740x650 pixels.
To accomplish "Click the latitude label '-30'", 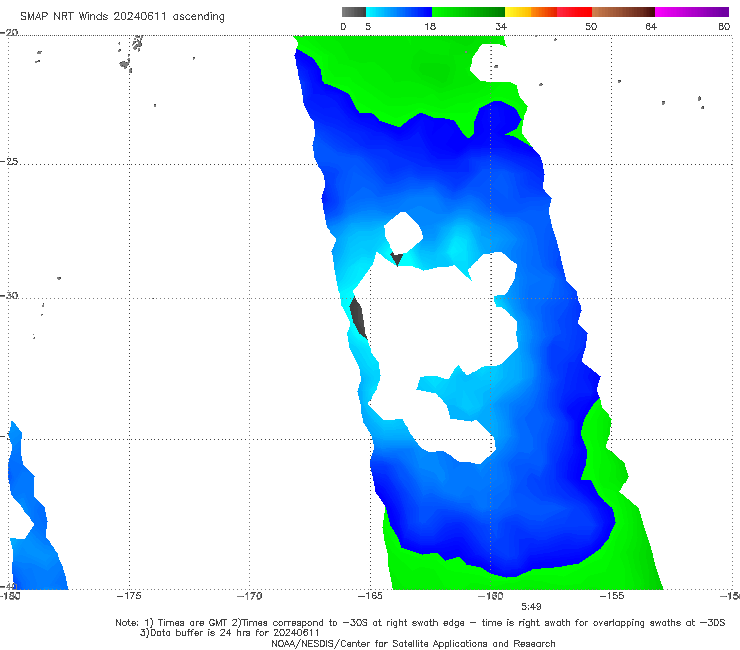I will pyautogui.click(x=9, y=295).
